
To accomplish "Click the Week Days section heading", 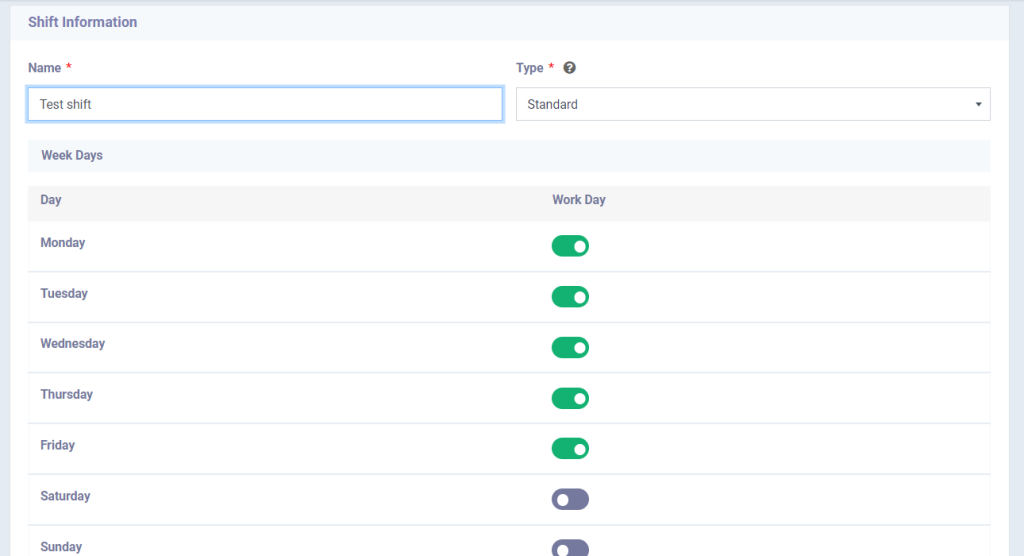I will point(72,156).
